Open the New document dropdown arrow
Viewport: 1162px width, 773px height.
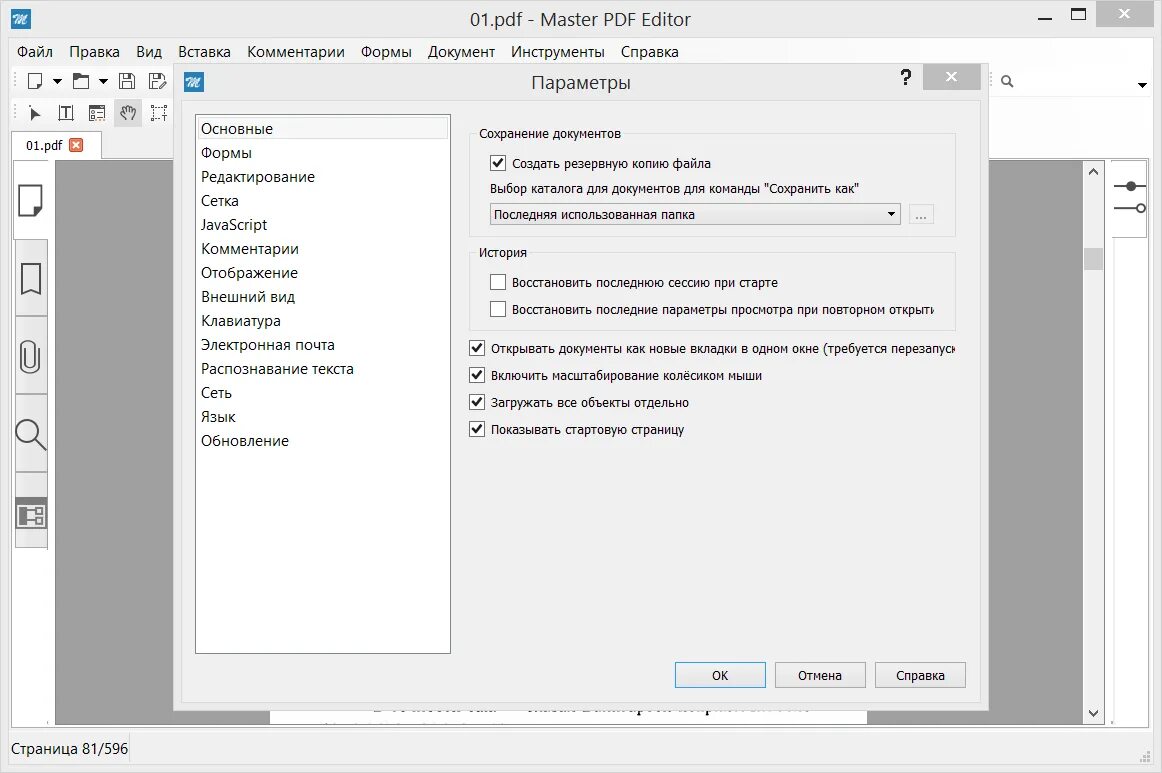[x=57, y=82]
